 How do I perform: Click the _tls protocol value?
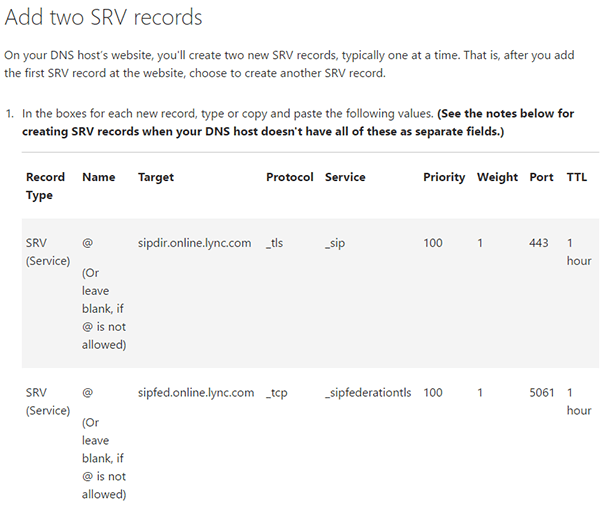pyautogui.click(x=274, y=243)
